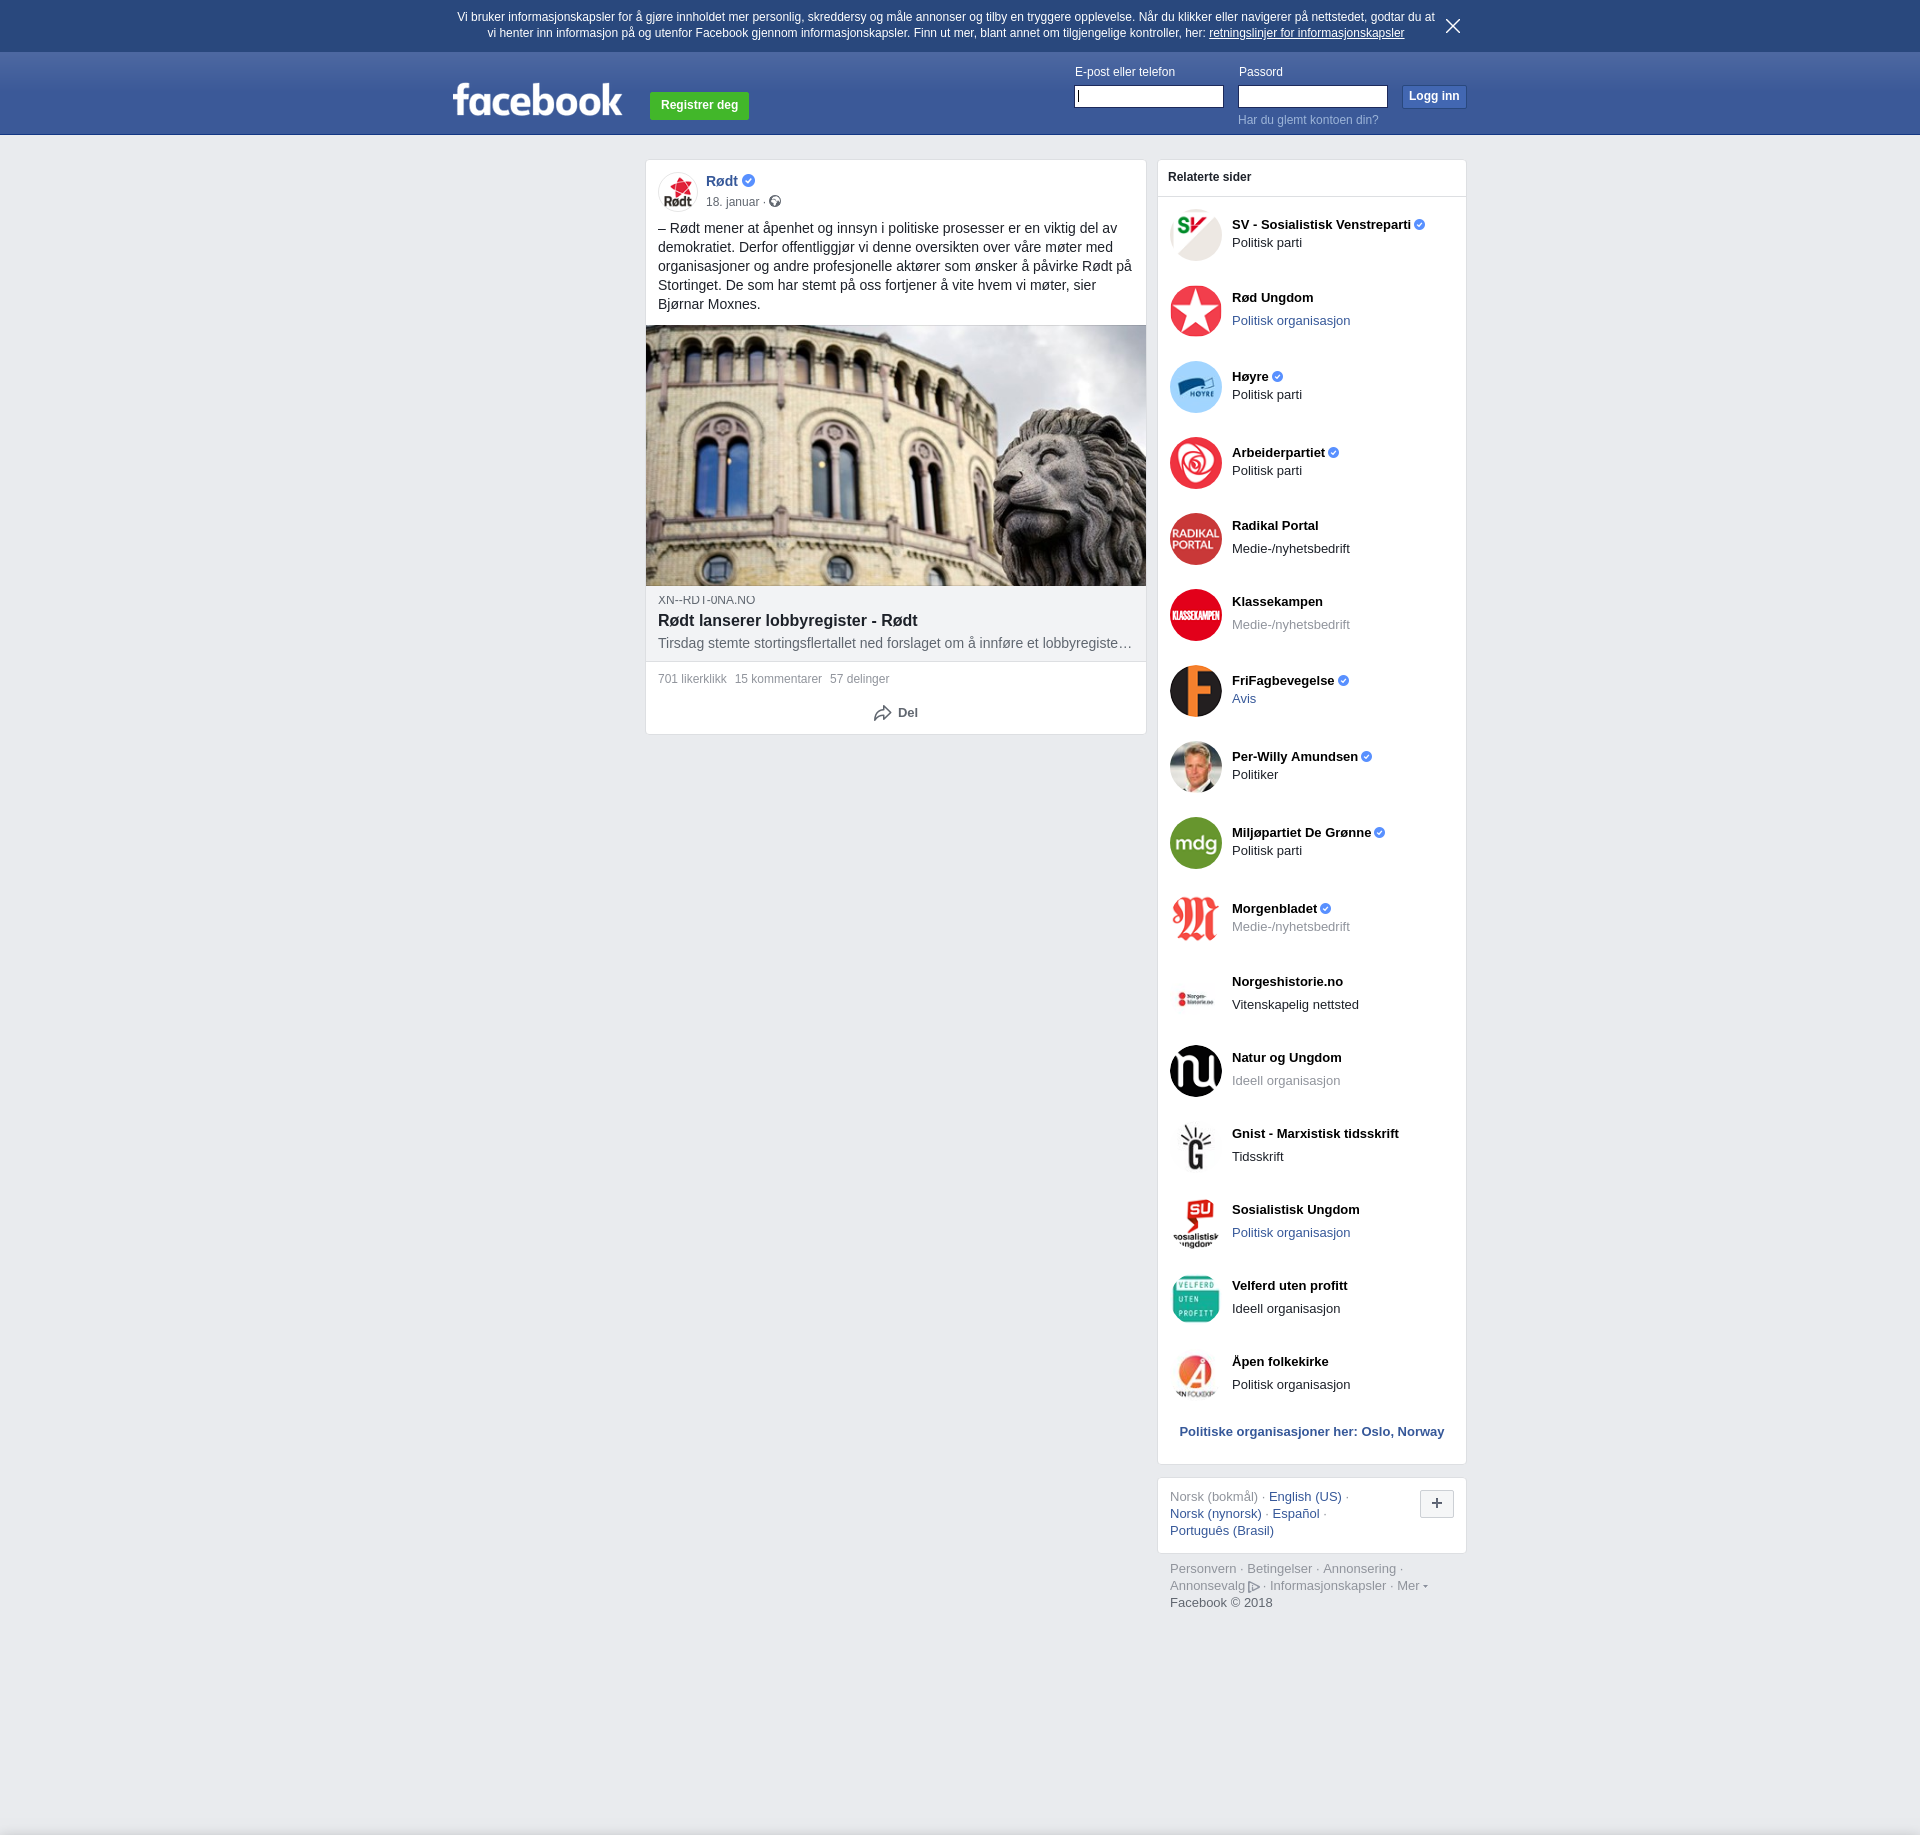
Task: Open SV - Sosialistisk Venstreparti name link
Action: (1321, 225)
